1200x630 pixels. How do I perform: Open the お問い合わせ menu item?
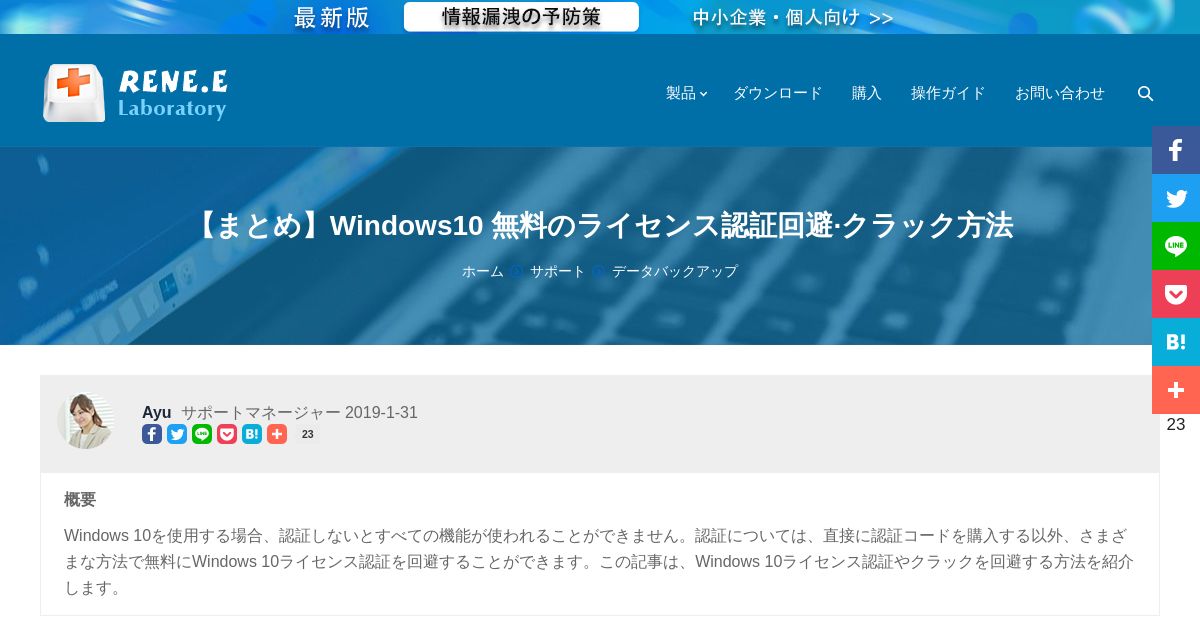click(x=1060, y=93)
